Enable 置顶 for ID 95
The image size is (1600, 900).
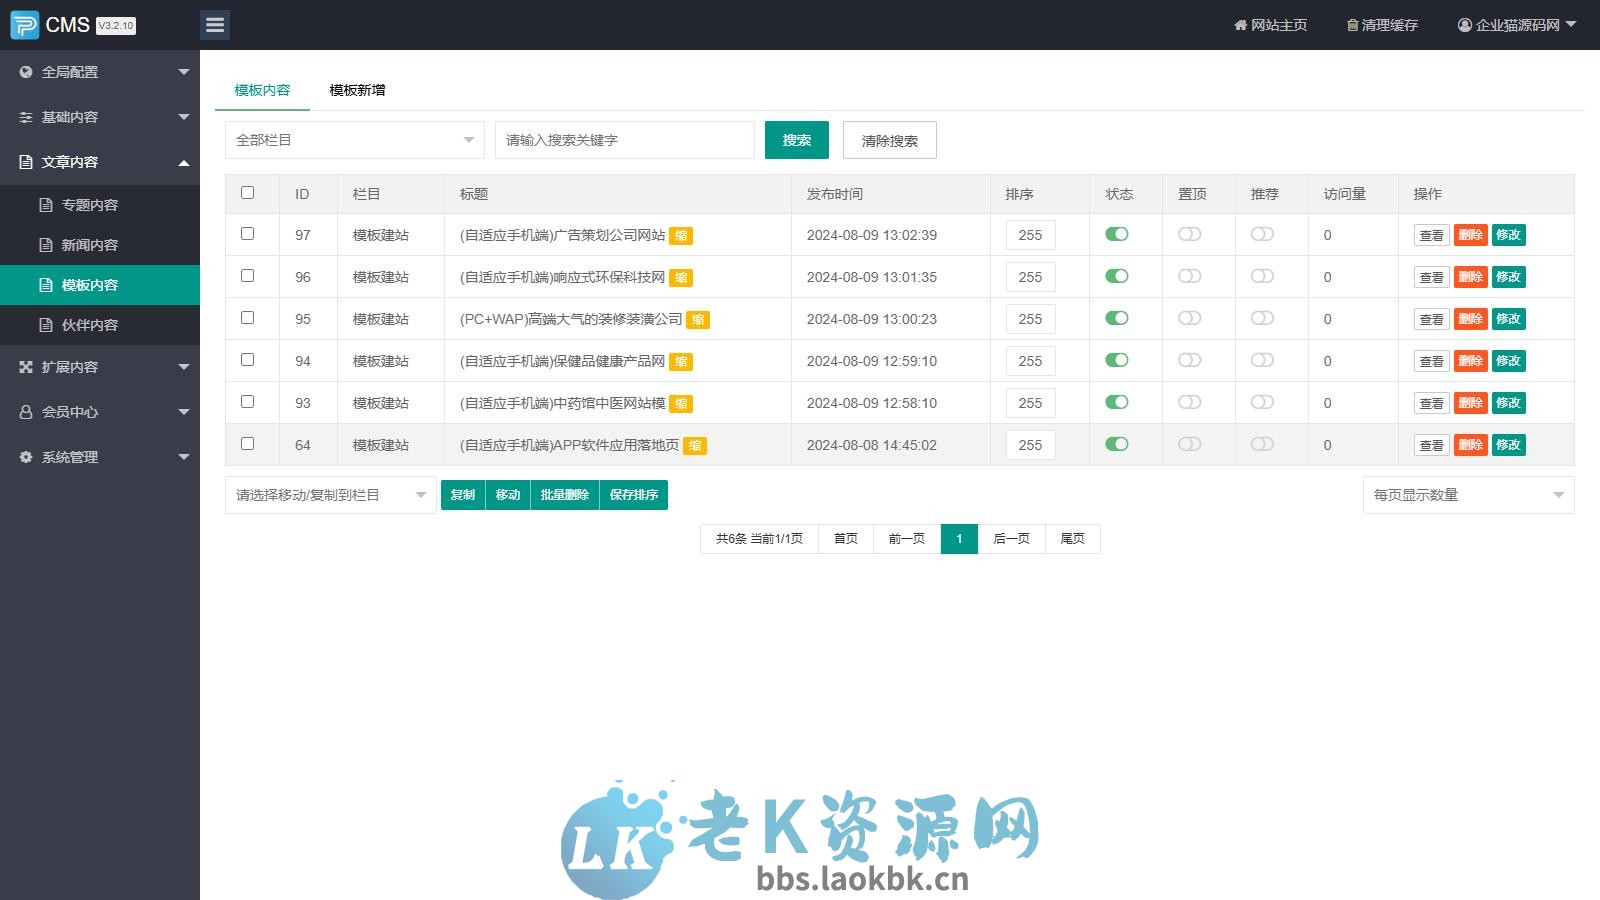click(1190, 319)
